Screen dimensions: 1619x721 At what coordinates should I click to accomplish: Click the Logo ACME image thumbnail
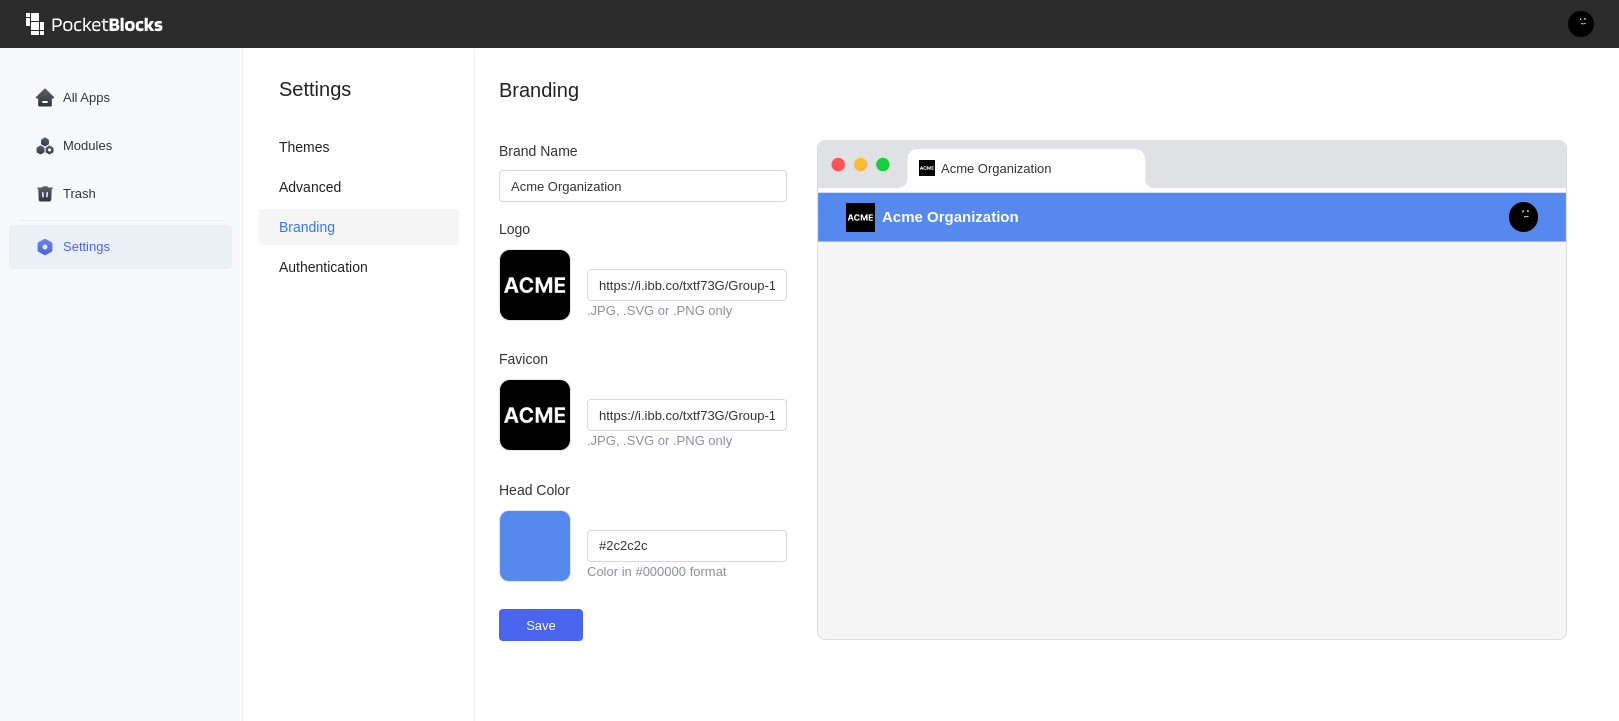[x=535, y=285]
